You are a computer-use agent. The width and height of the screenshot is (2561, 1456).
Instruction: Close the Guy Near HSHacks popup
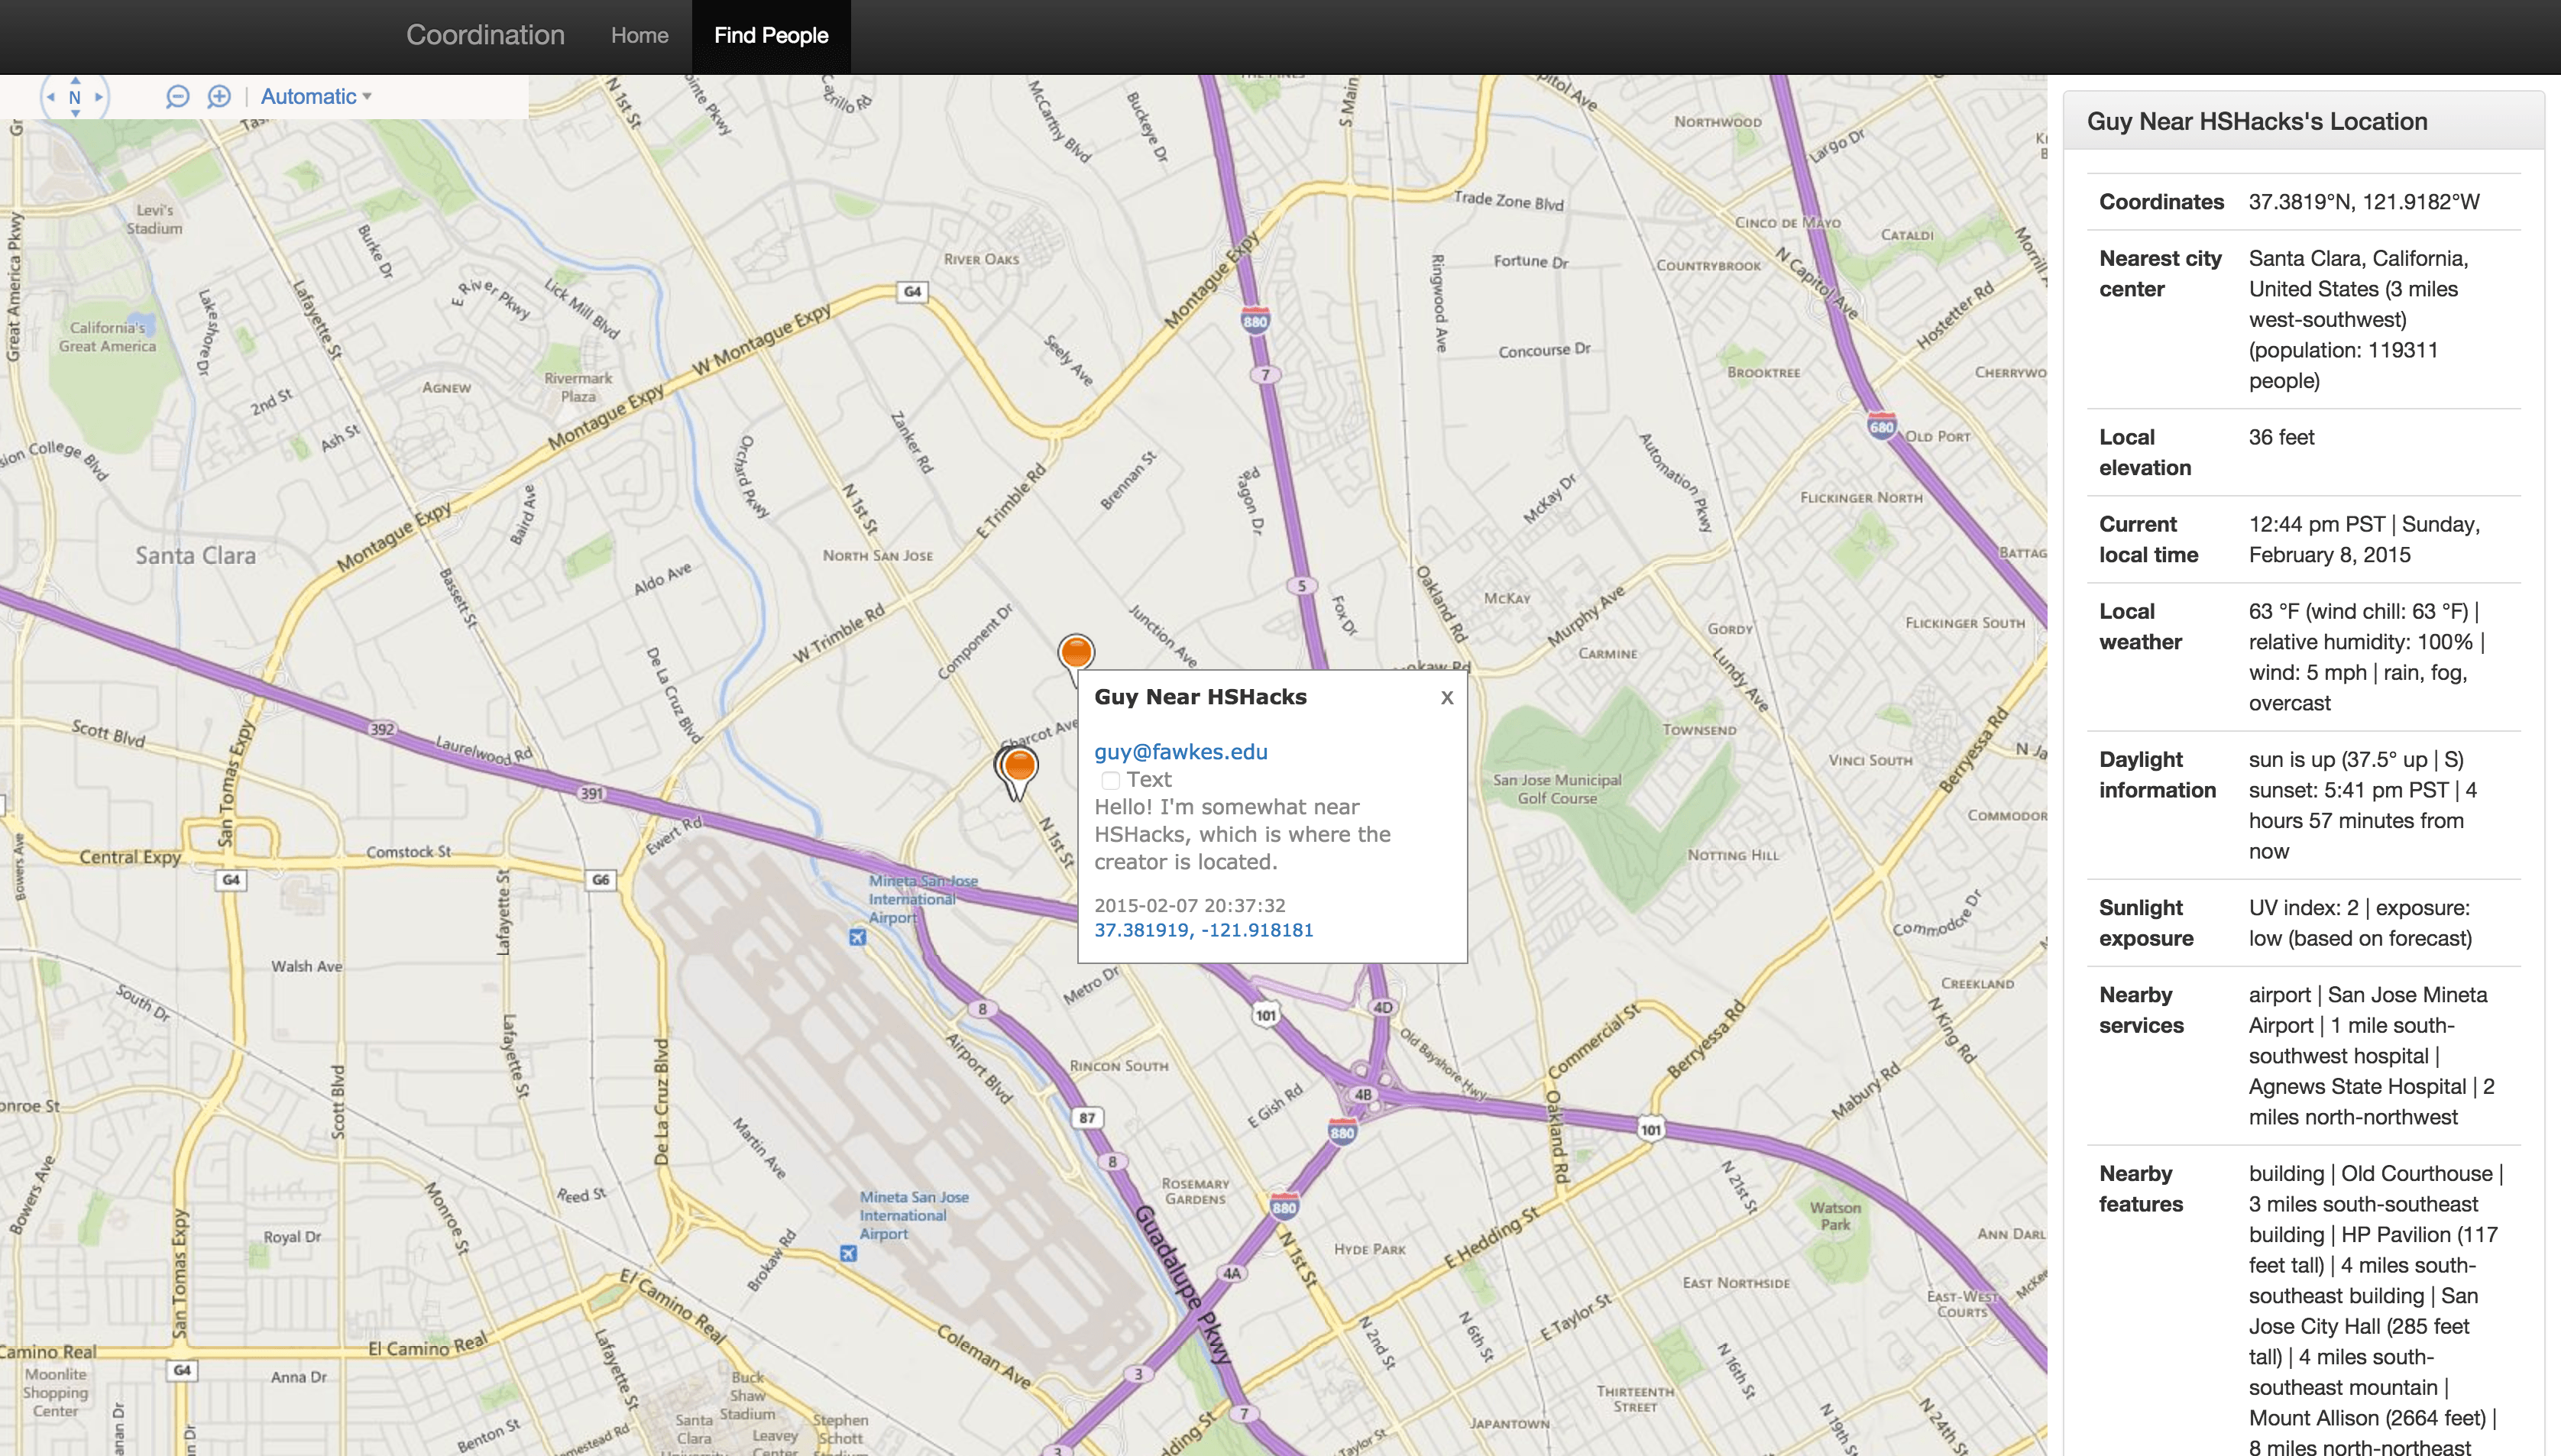point(1446,698)
